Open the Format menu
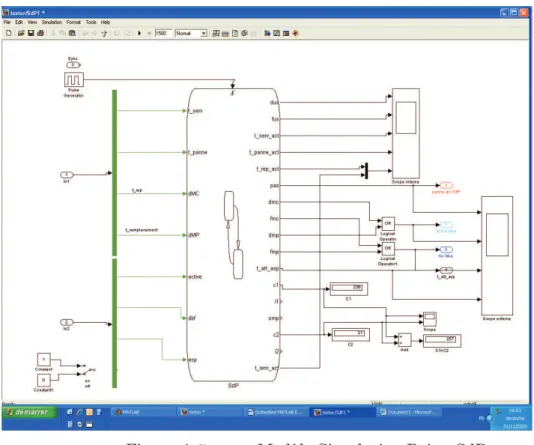The width and height of the screenshot is (534, 445). [74, 22]
